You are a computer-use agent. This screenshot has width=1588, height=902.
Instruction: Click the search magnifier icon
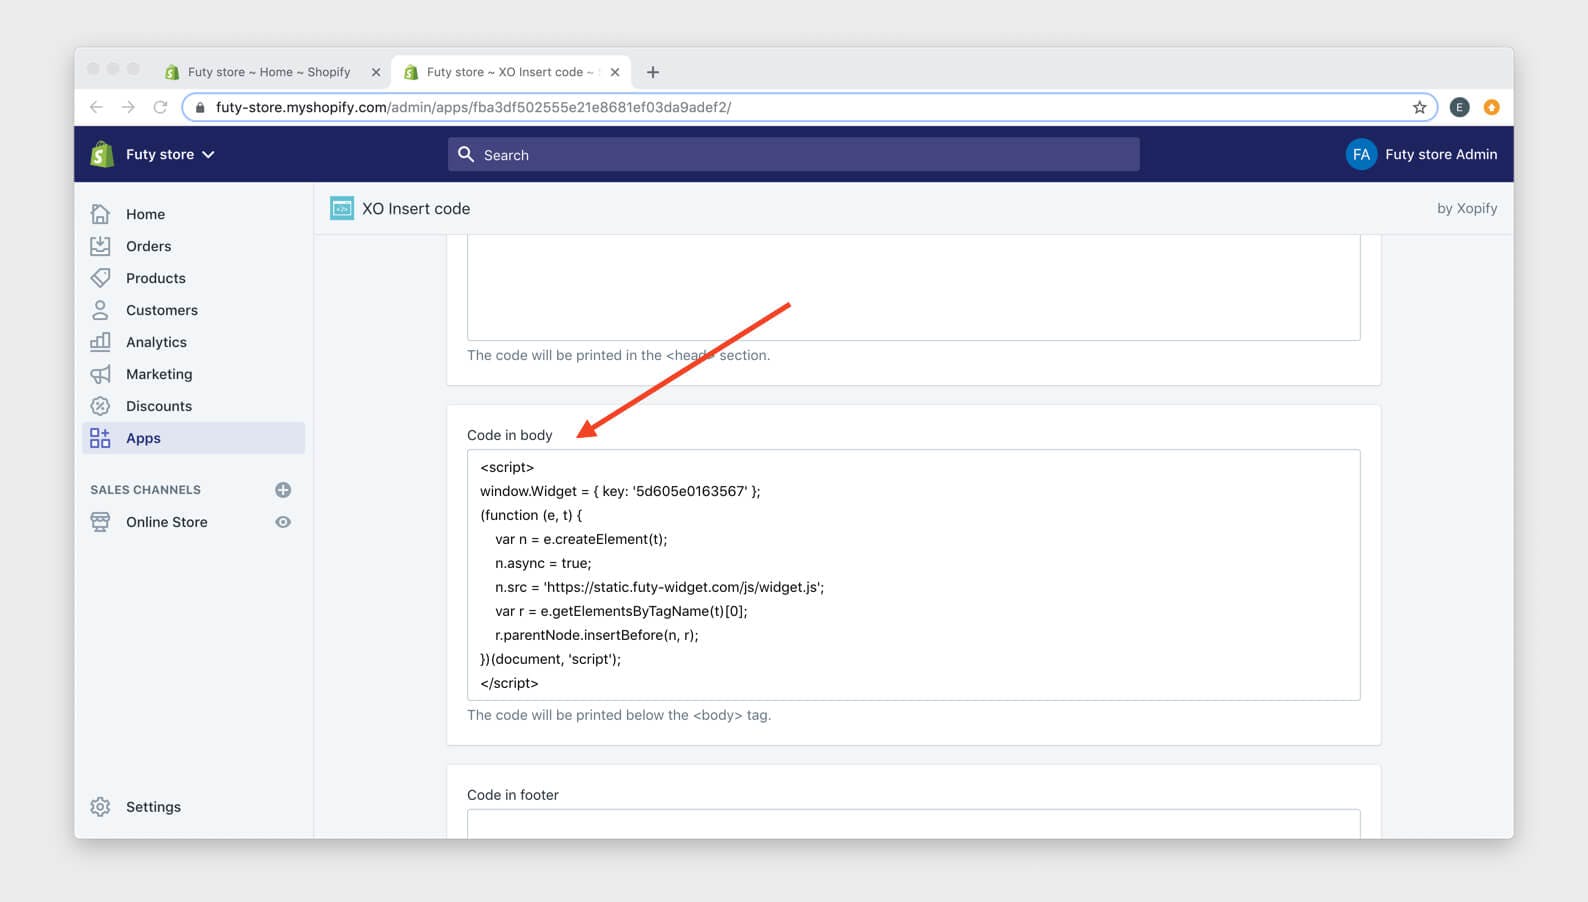point(466,154)
